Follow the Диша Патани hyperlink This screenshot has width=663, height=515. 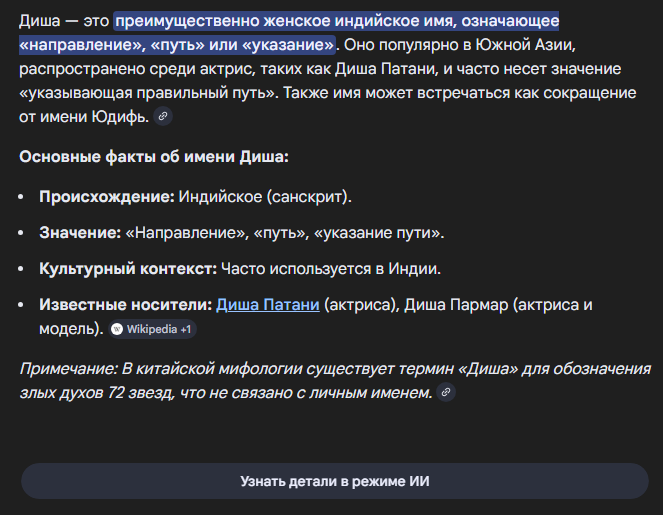click(268, 305)
